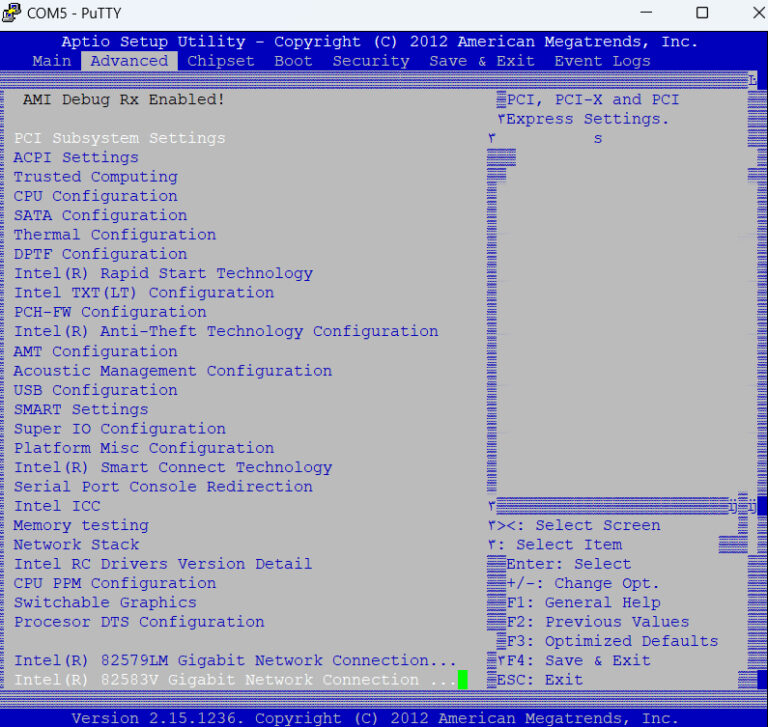Select PCH-FW Configuration
The width and height of the screenshot is (768, 727).
110,312
